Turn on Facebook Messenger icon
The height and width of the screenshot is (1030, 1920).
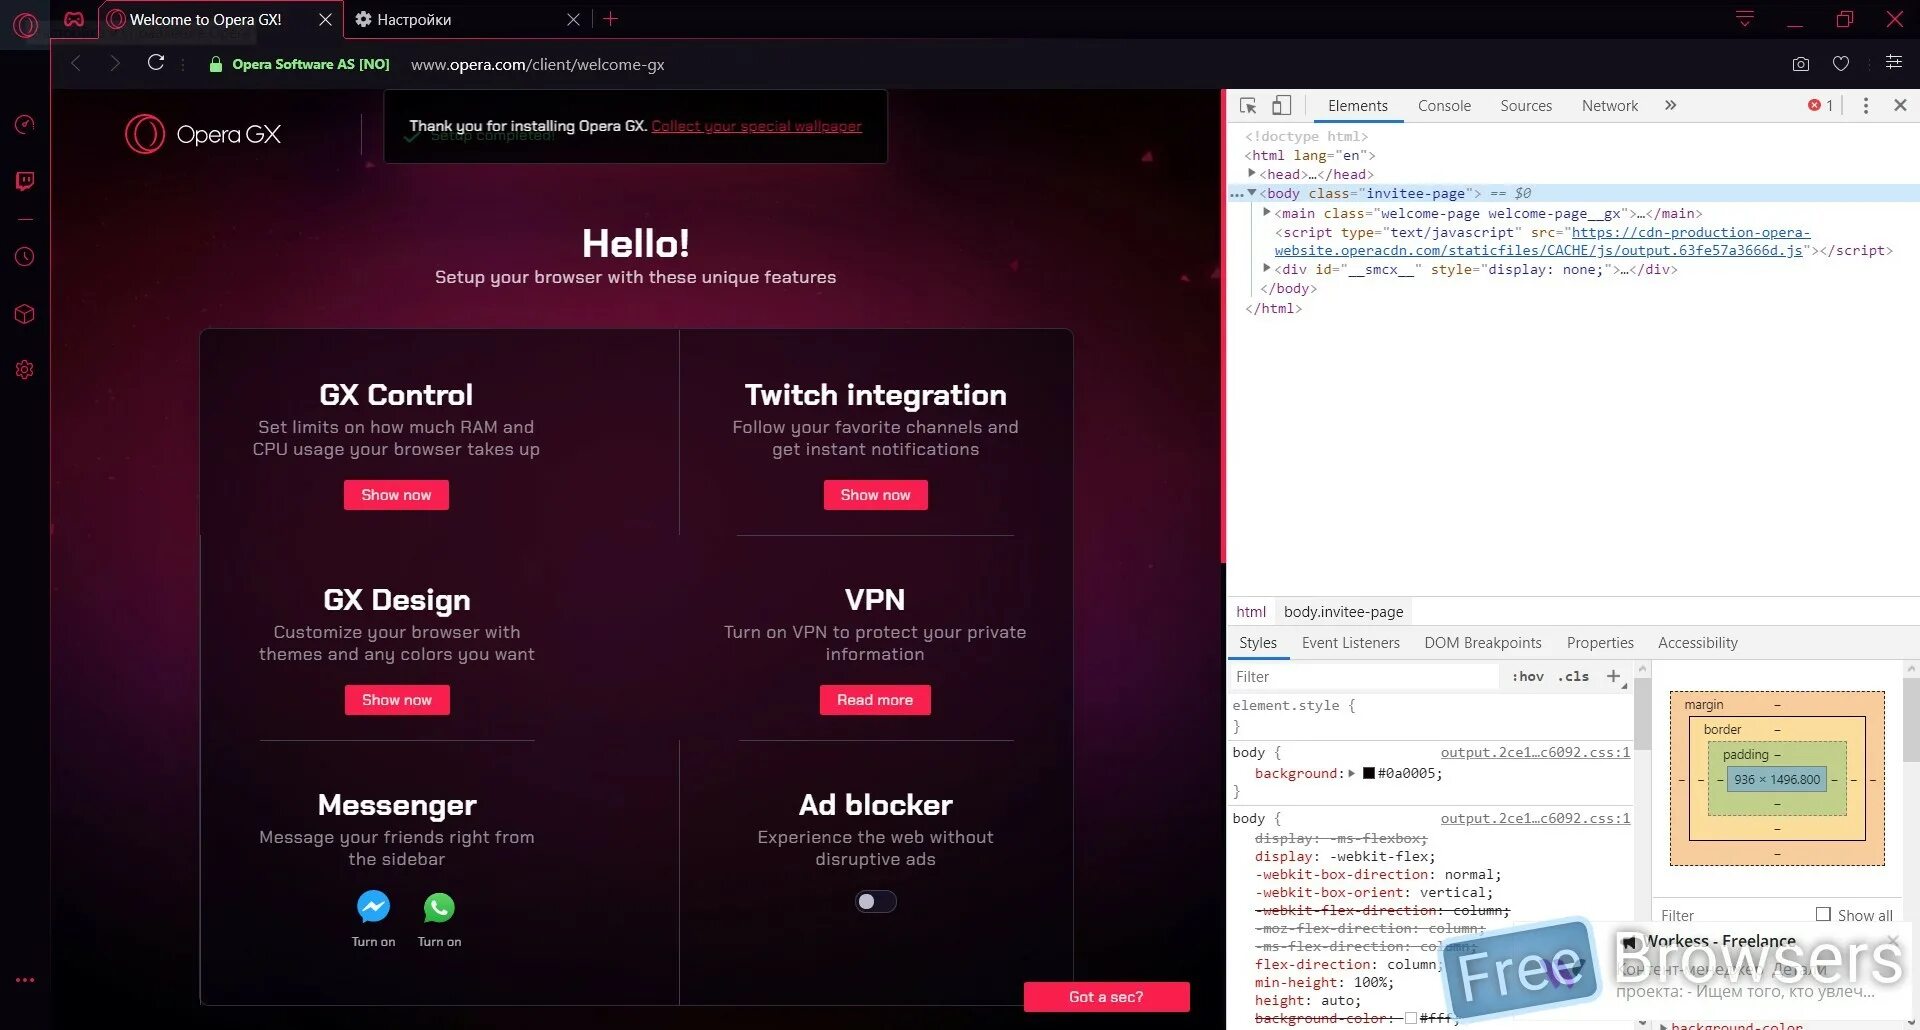click(x=373, y=907)
